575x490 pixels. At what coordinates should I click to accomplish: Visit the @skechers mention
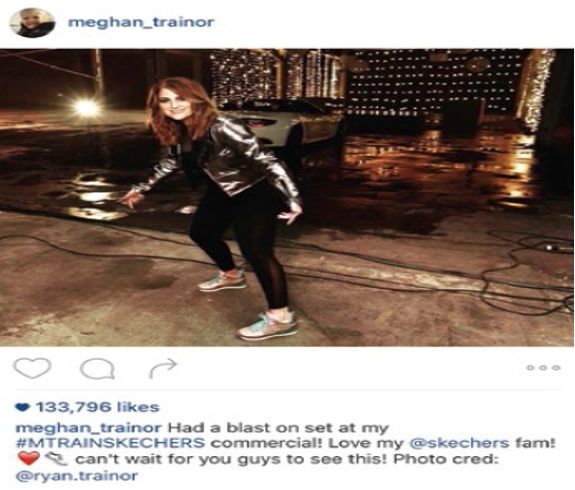click(459, 443)
